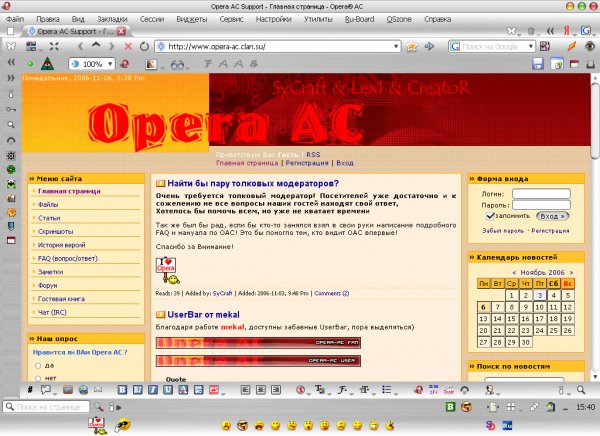
Task: Open the gear icon in the left sidebar
Action: click(11, 155)
